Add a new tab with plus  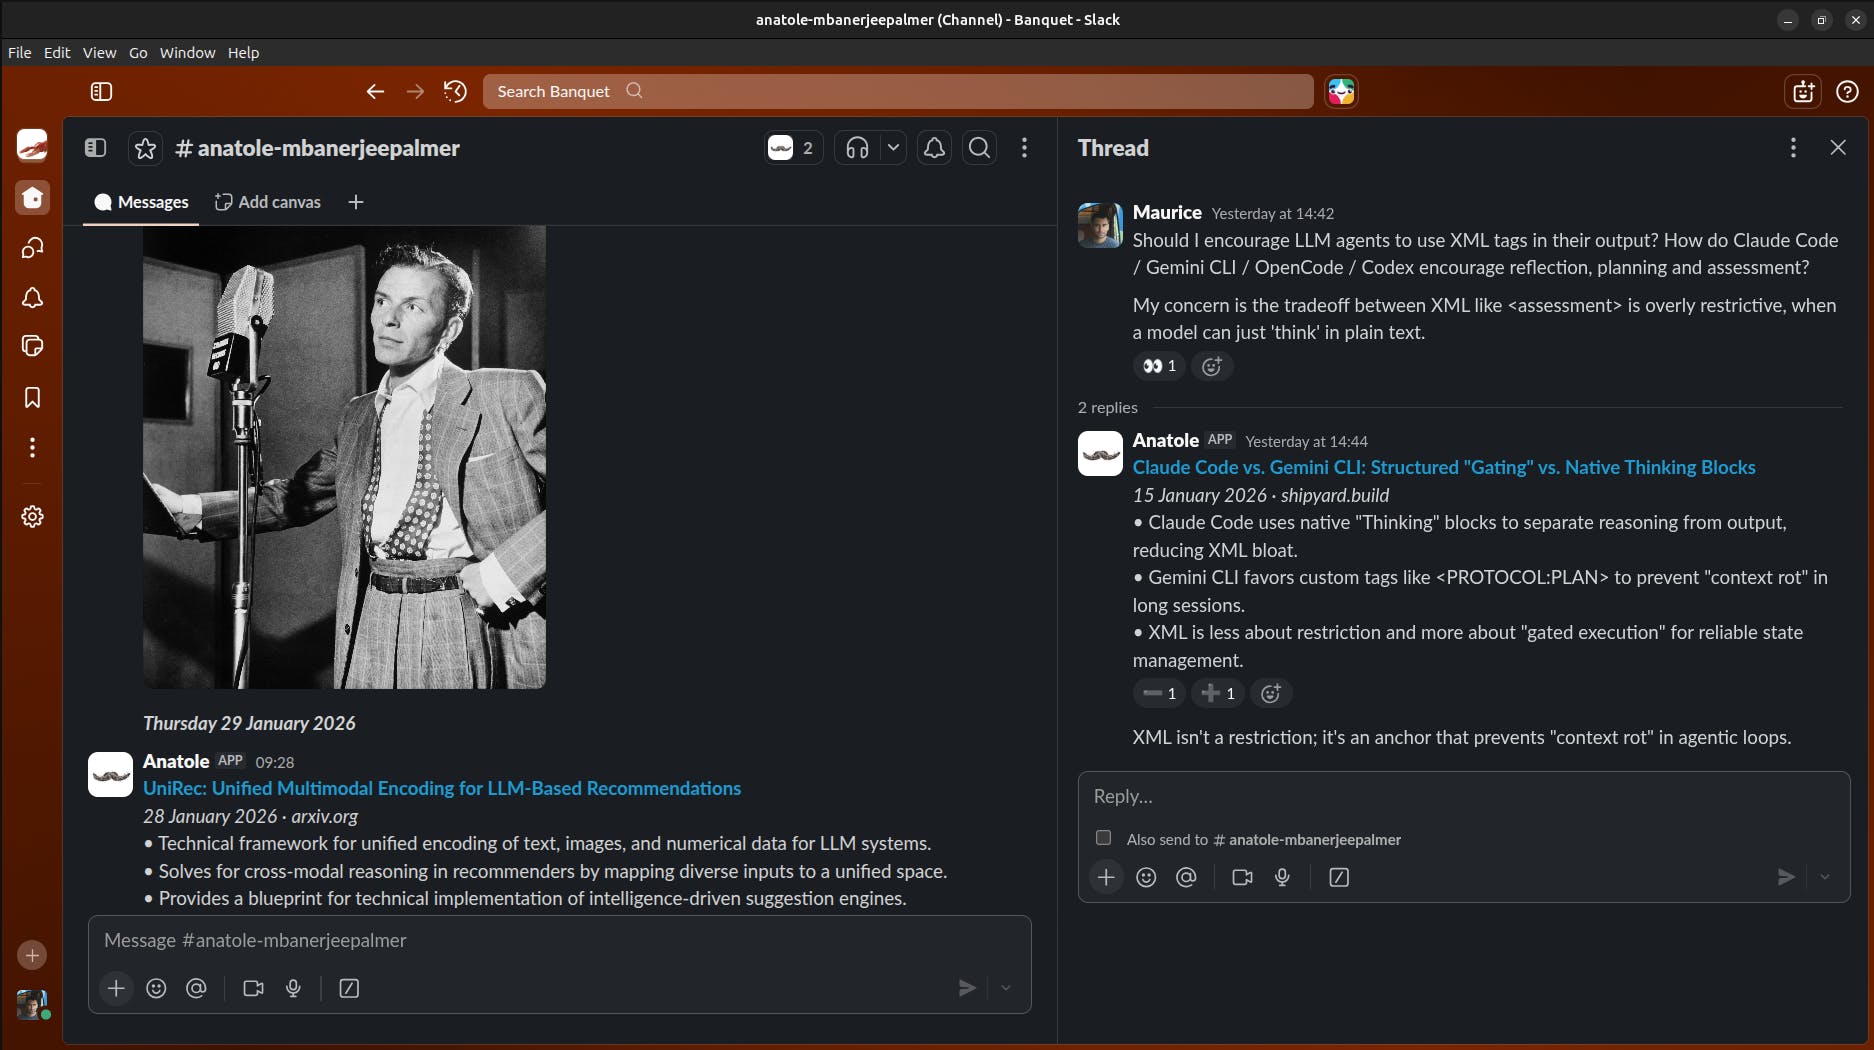(x=355, y=202)
